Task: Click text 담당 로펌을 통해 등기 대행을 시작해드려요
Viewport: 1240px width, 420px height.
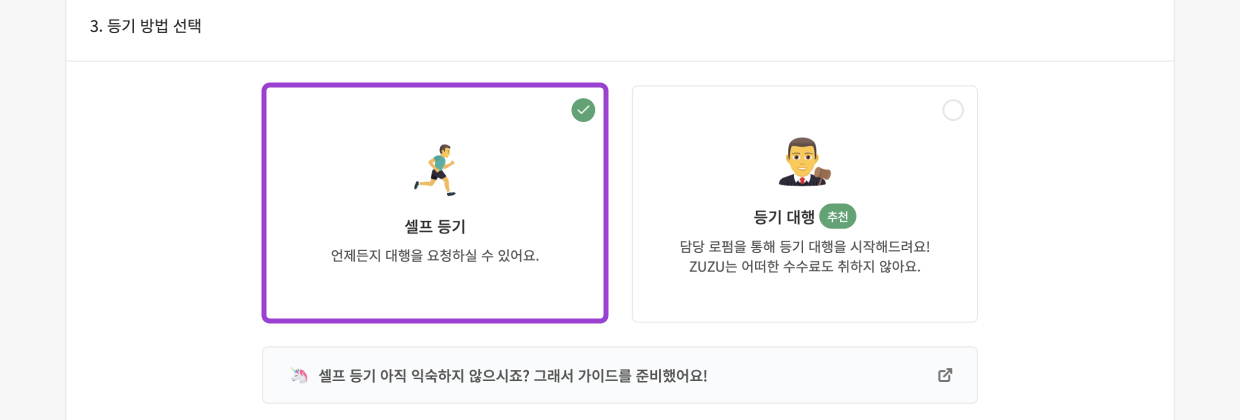Action: [804, 246]
